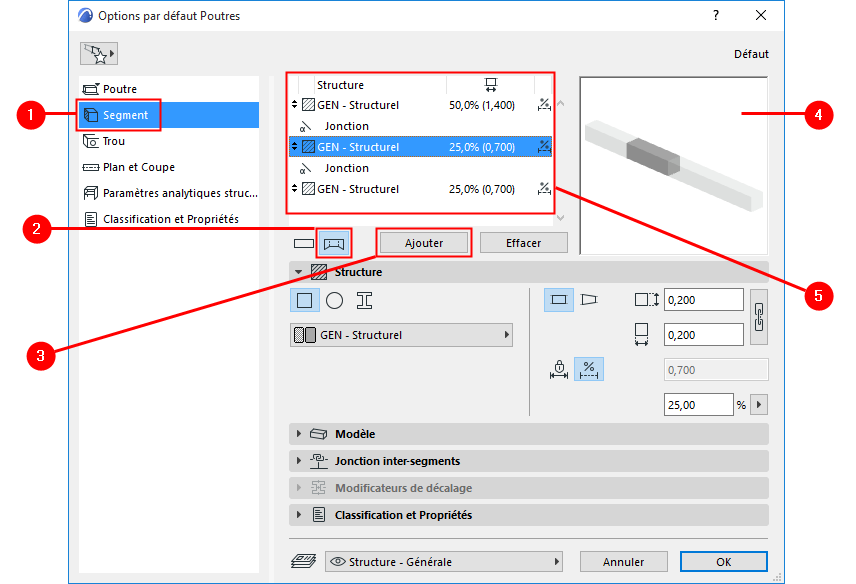The width and height of the screenshot is (856, 584).
Task: Open percentage field arrow popup
Action: [759, 404]
